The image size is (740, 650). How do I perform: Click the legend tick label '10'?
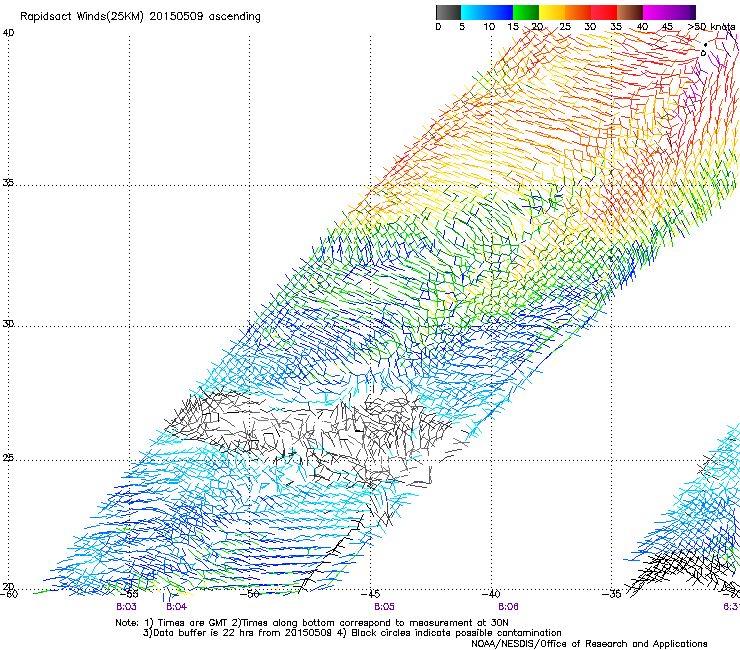tap(489, 27)
